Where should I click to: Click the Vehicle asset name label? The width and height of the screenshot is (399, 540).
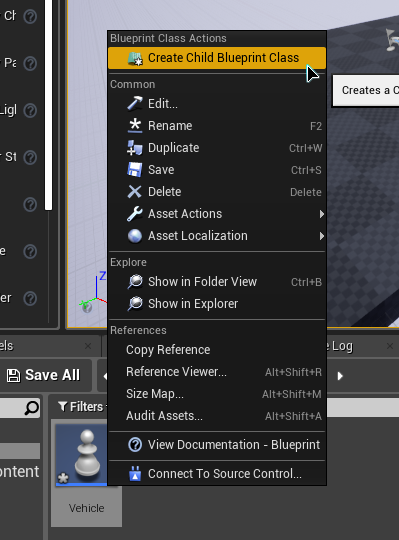86,508
